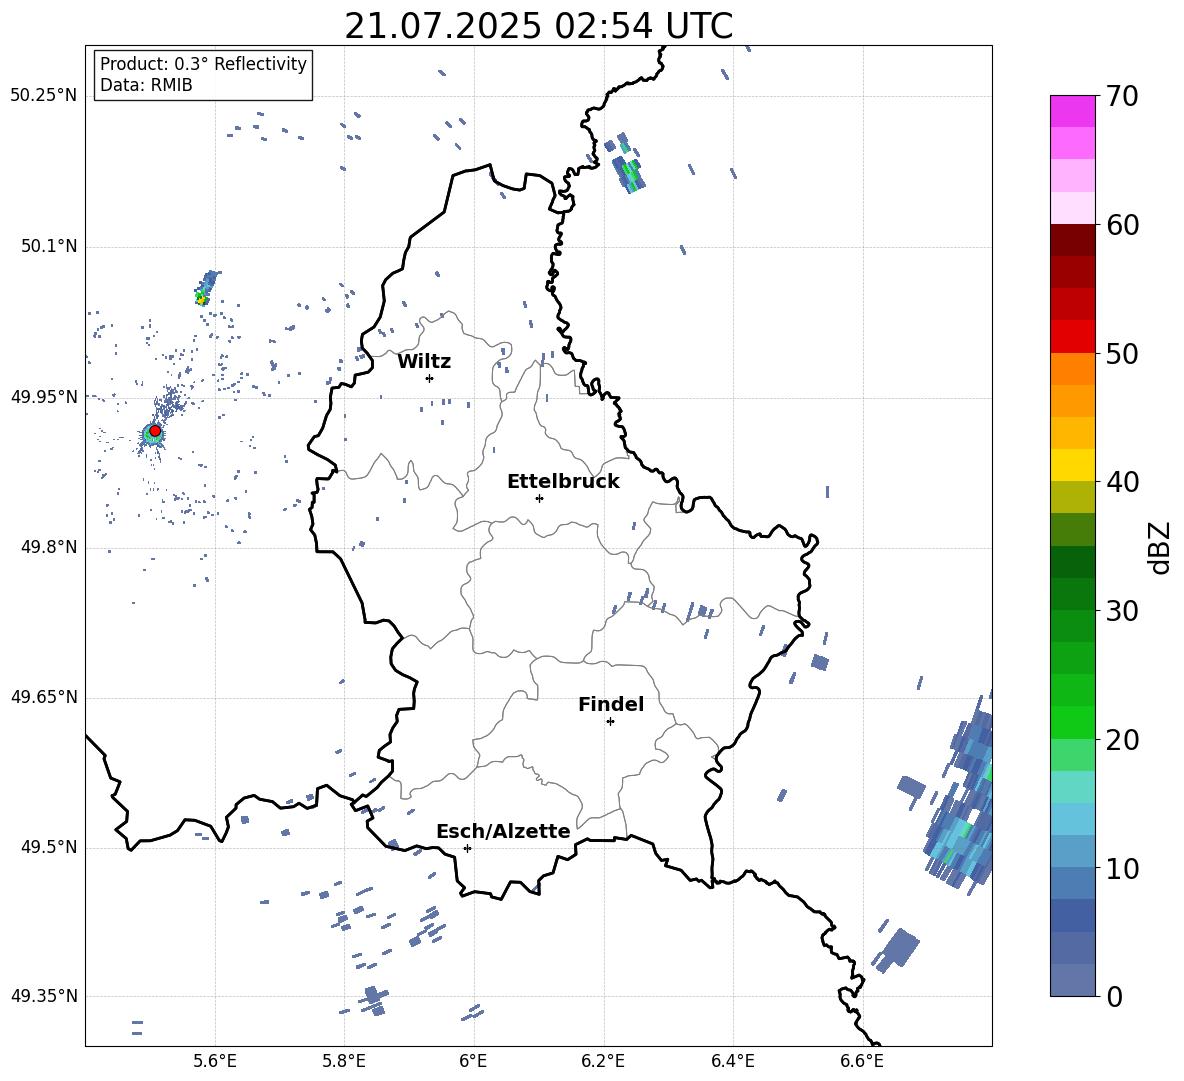Click the 50.1°N latitude label

pyautogui.click(x=49, y=246)
